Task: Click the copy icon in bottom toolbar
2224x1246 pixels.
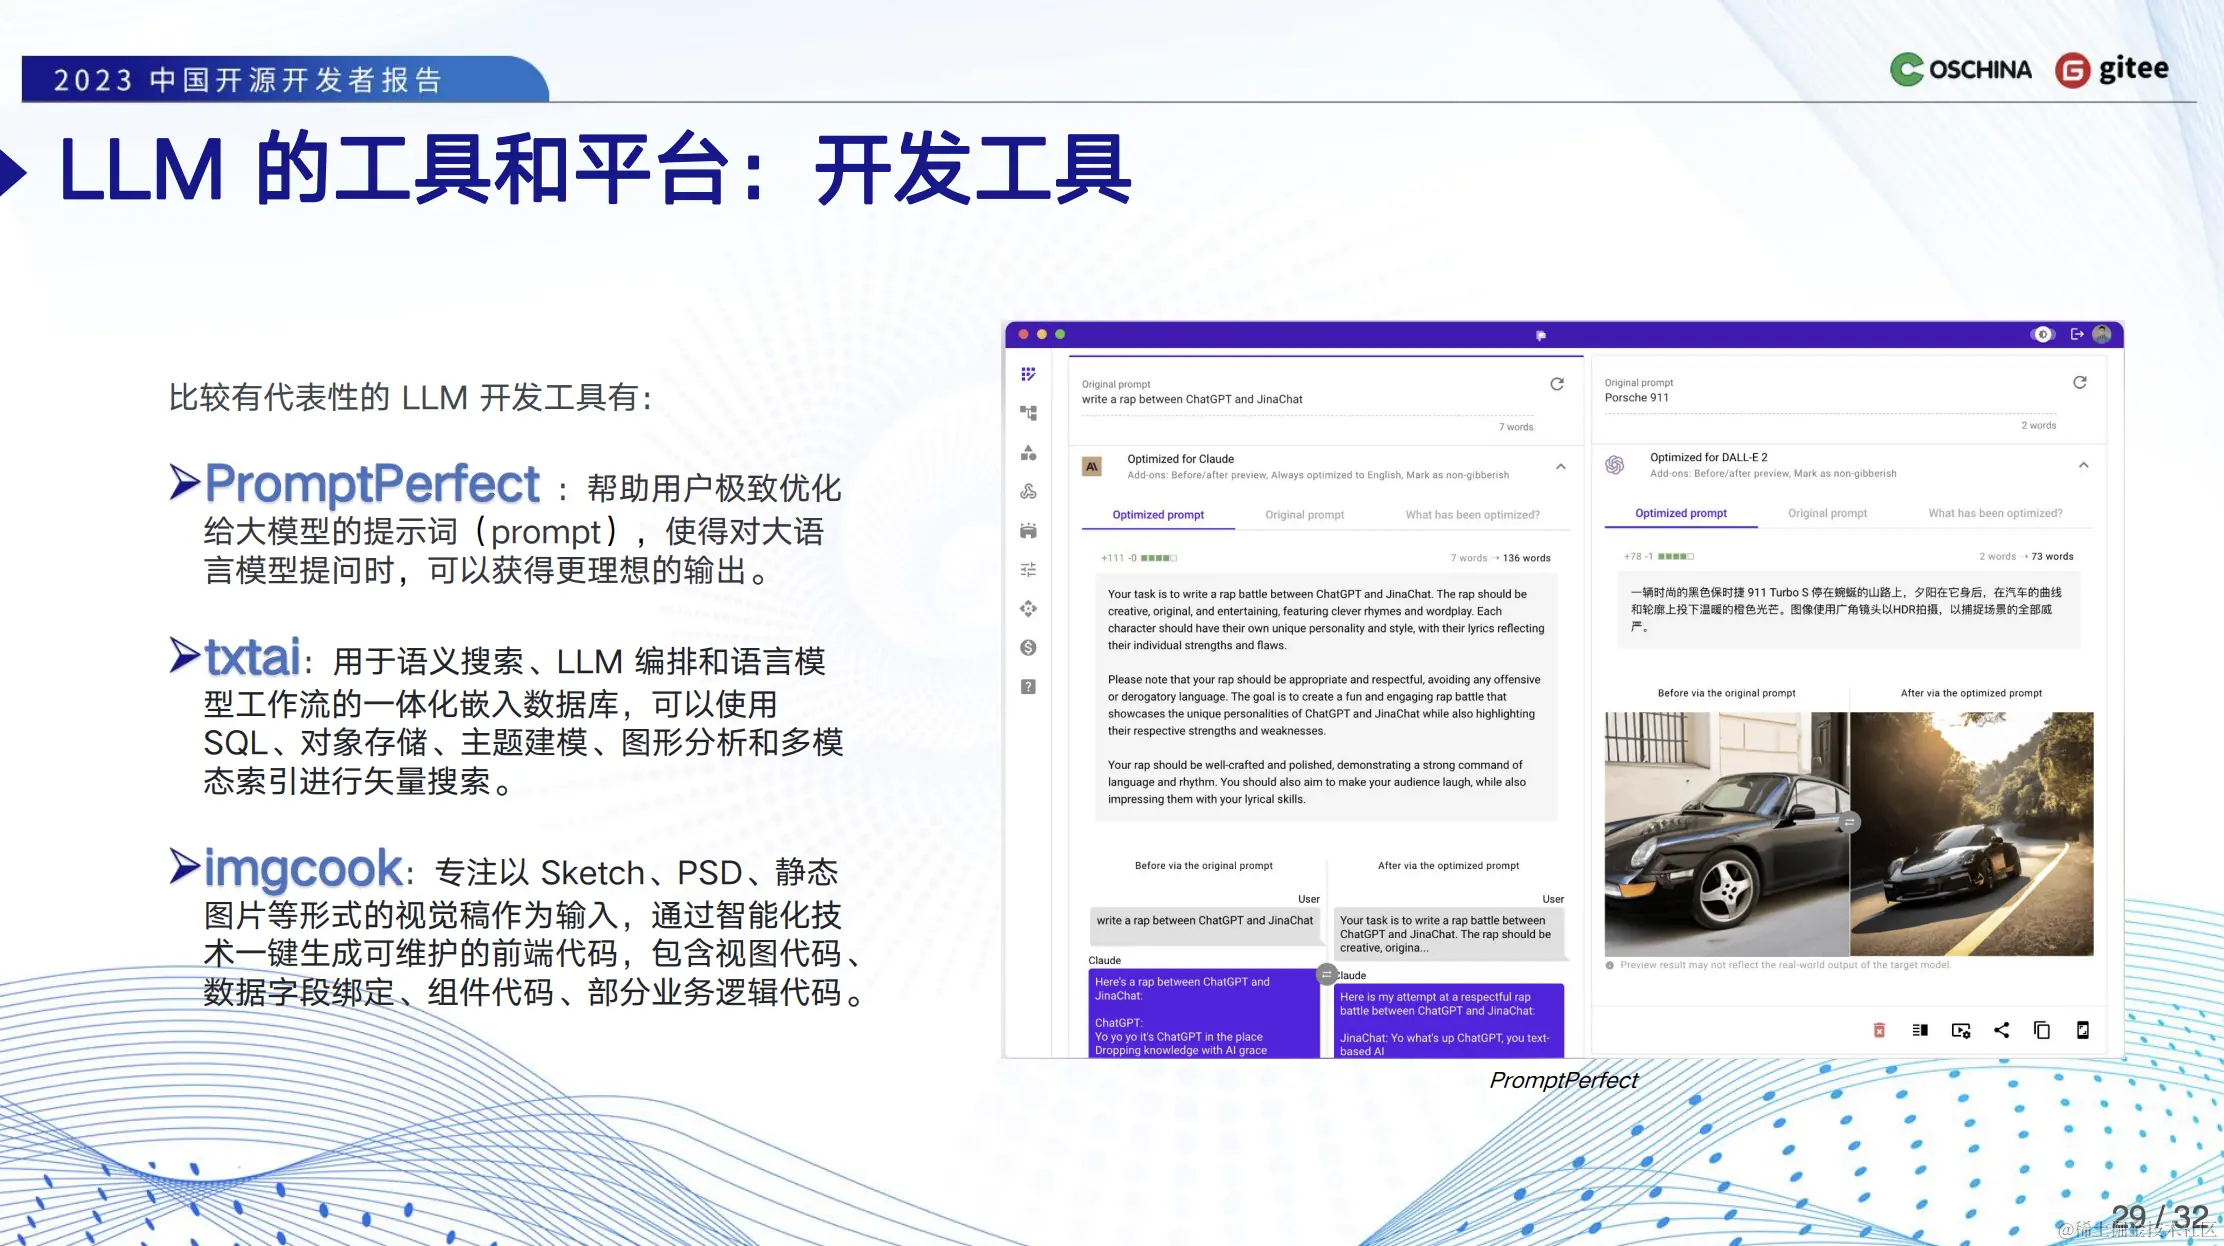Action: click(2042, 1030)
